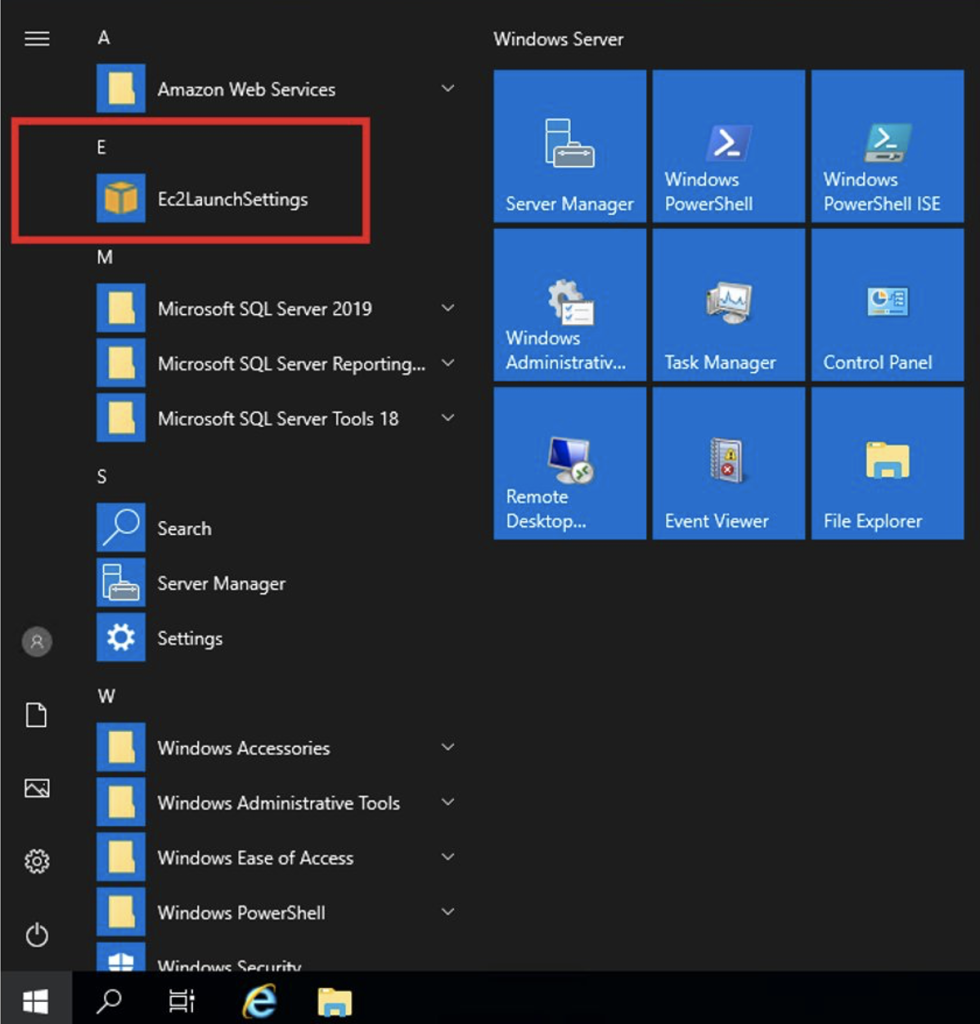Click the Power button icon
This screenshot has width=980, height=1024.
(37, 935)
